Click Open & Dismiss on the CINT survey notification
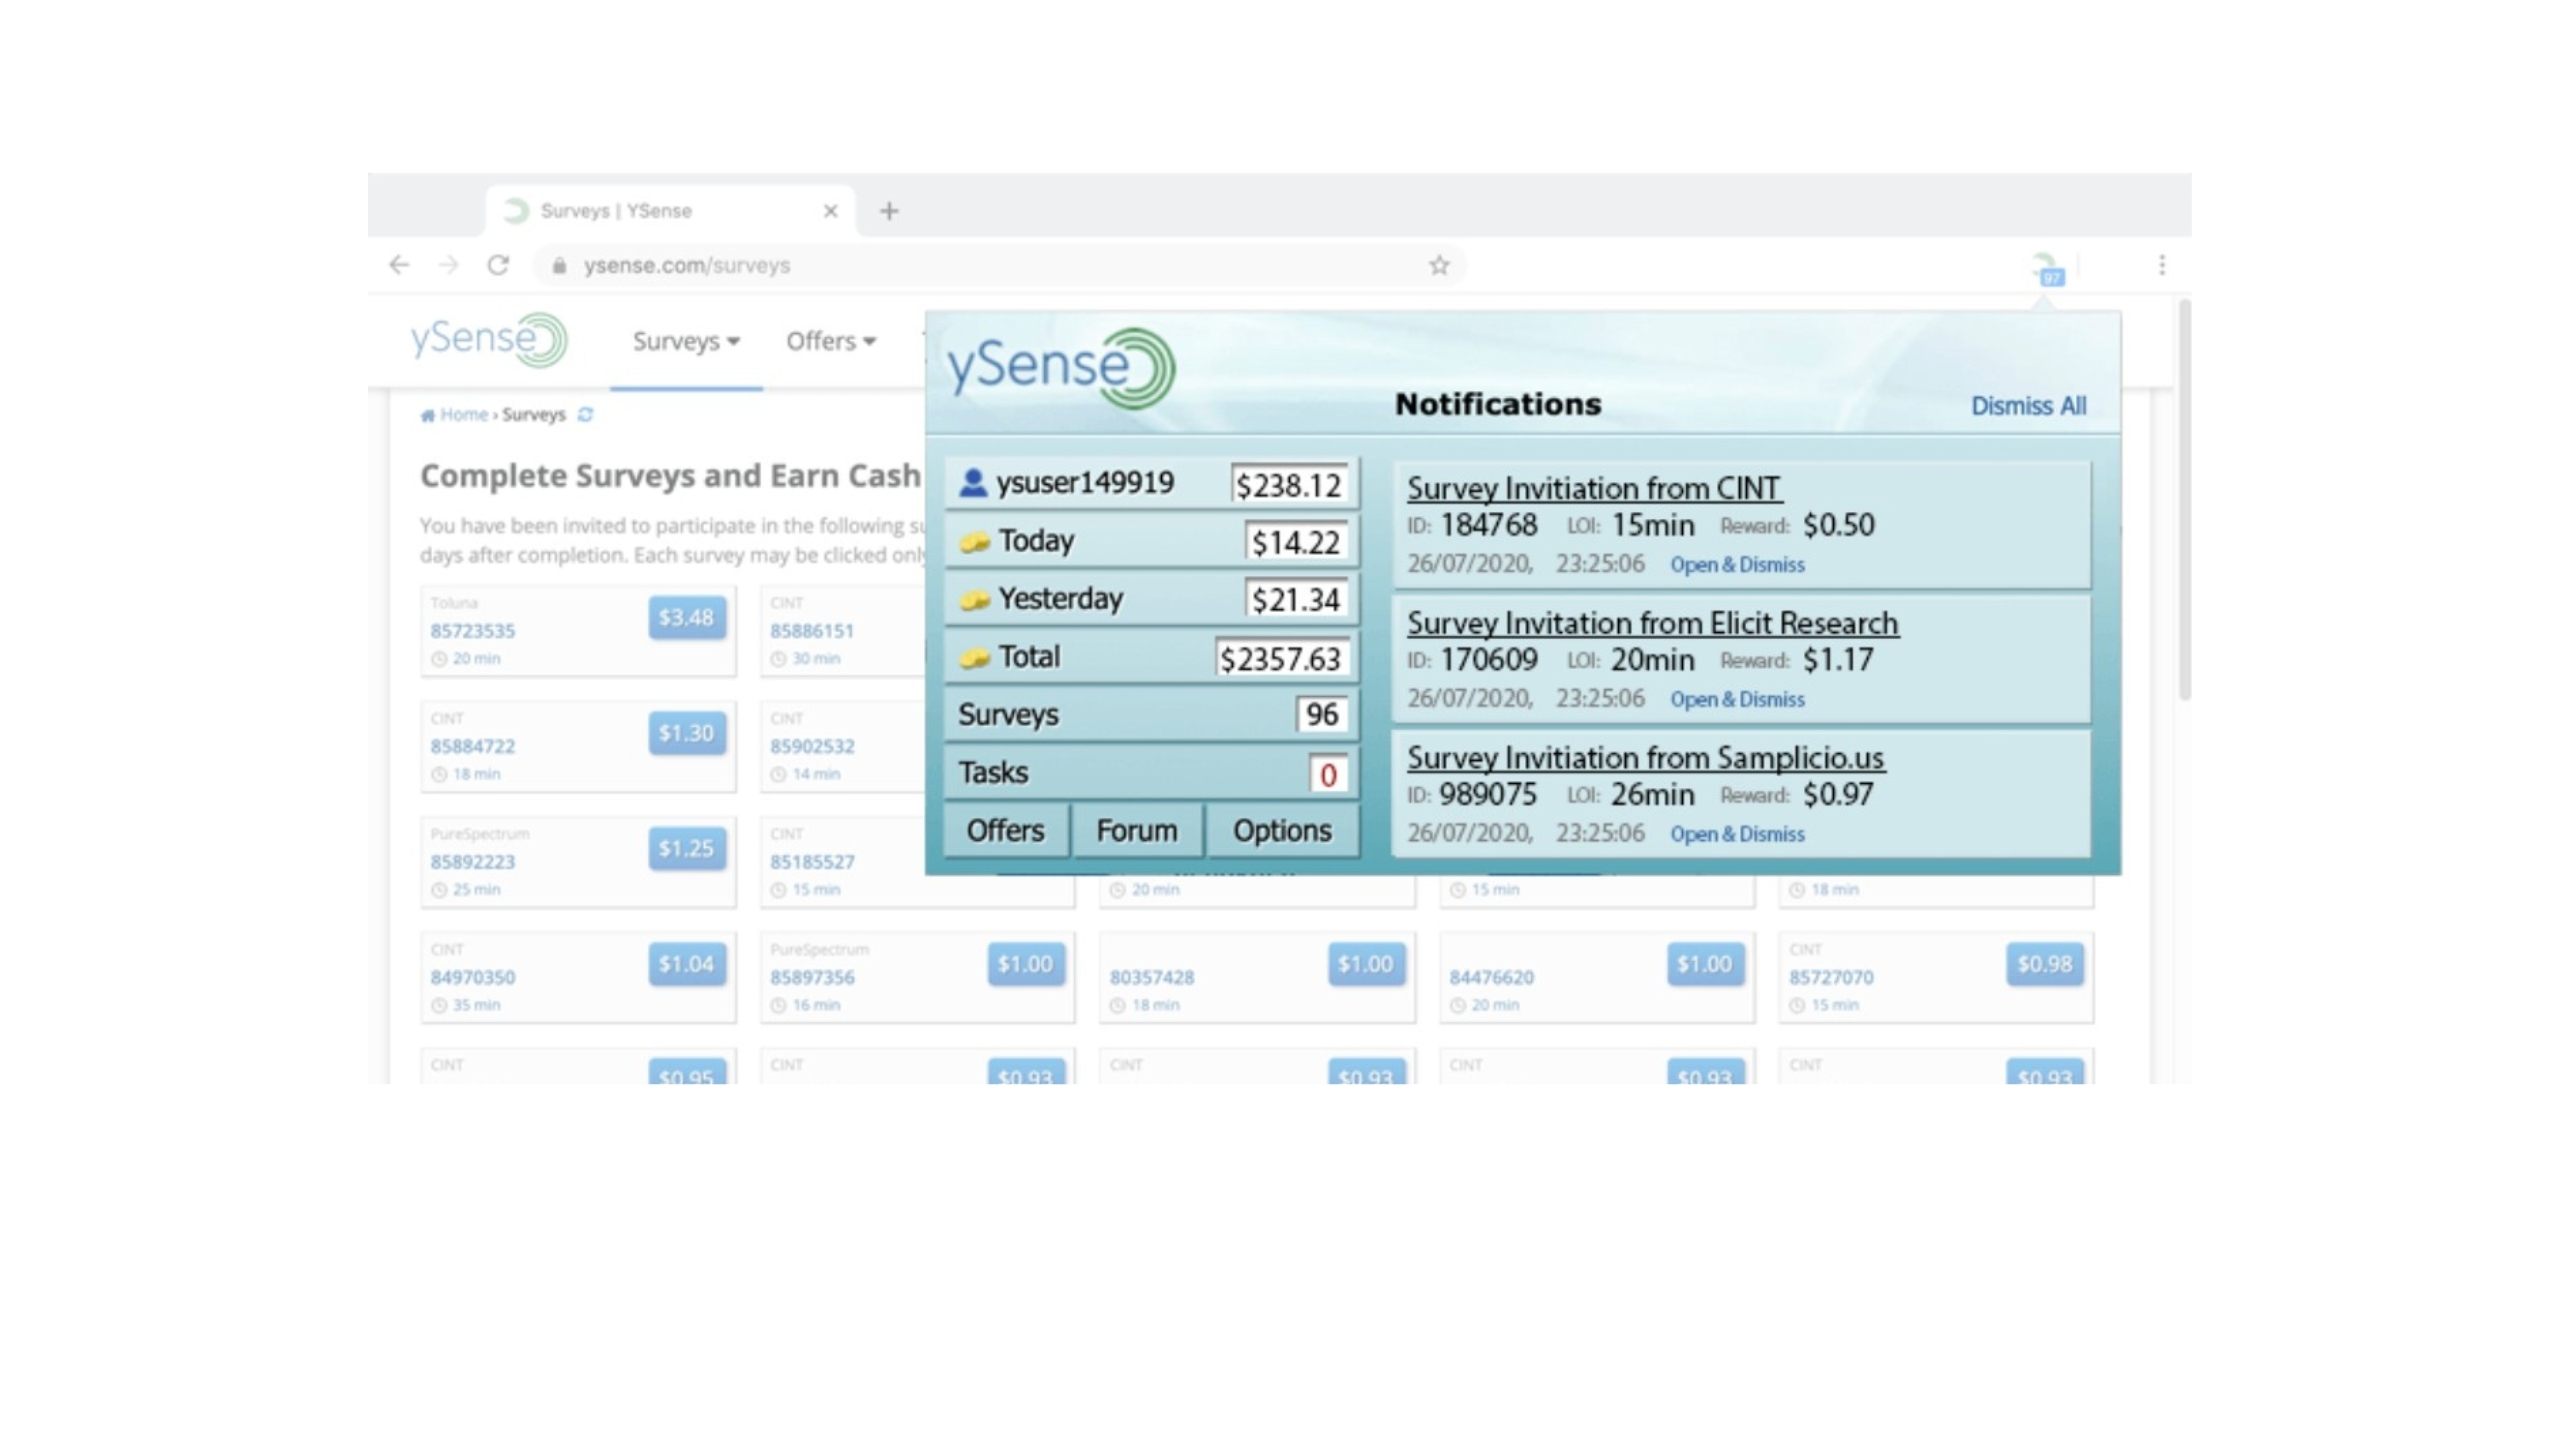2560x1440 pixels. coord(1736,564)
